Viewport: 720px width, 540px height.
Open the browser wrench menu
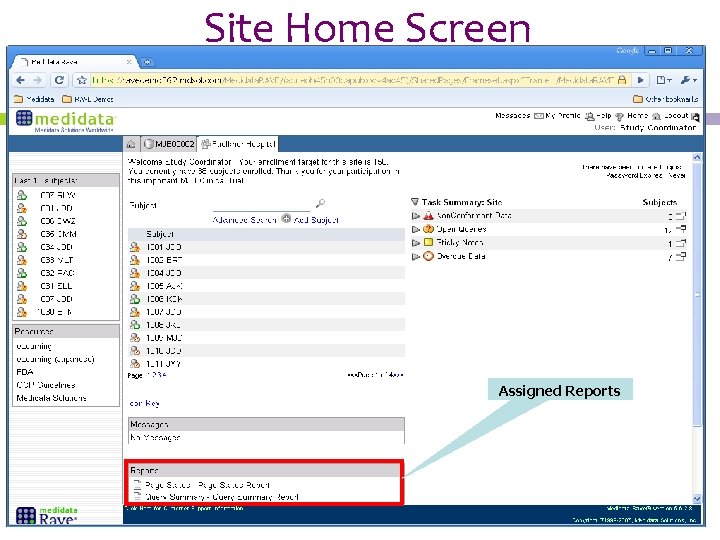tap(688, 80)
